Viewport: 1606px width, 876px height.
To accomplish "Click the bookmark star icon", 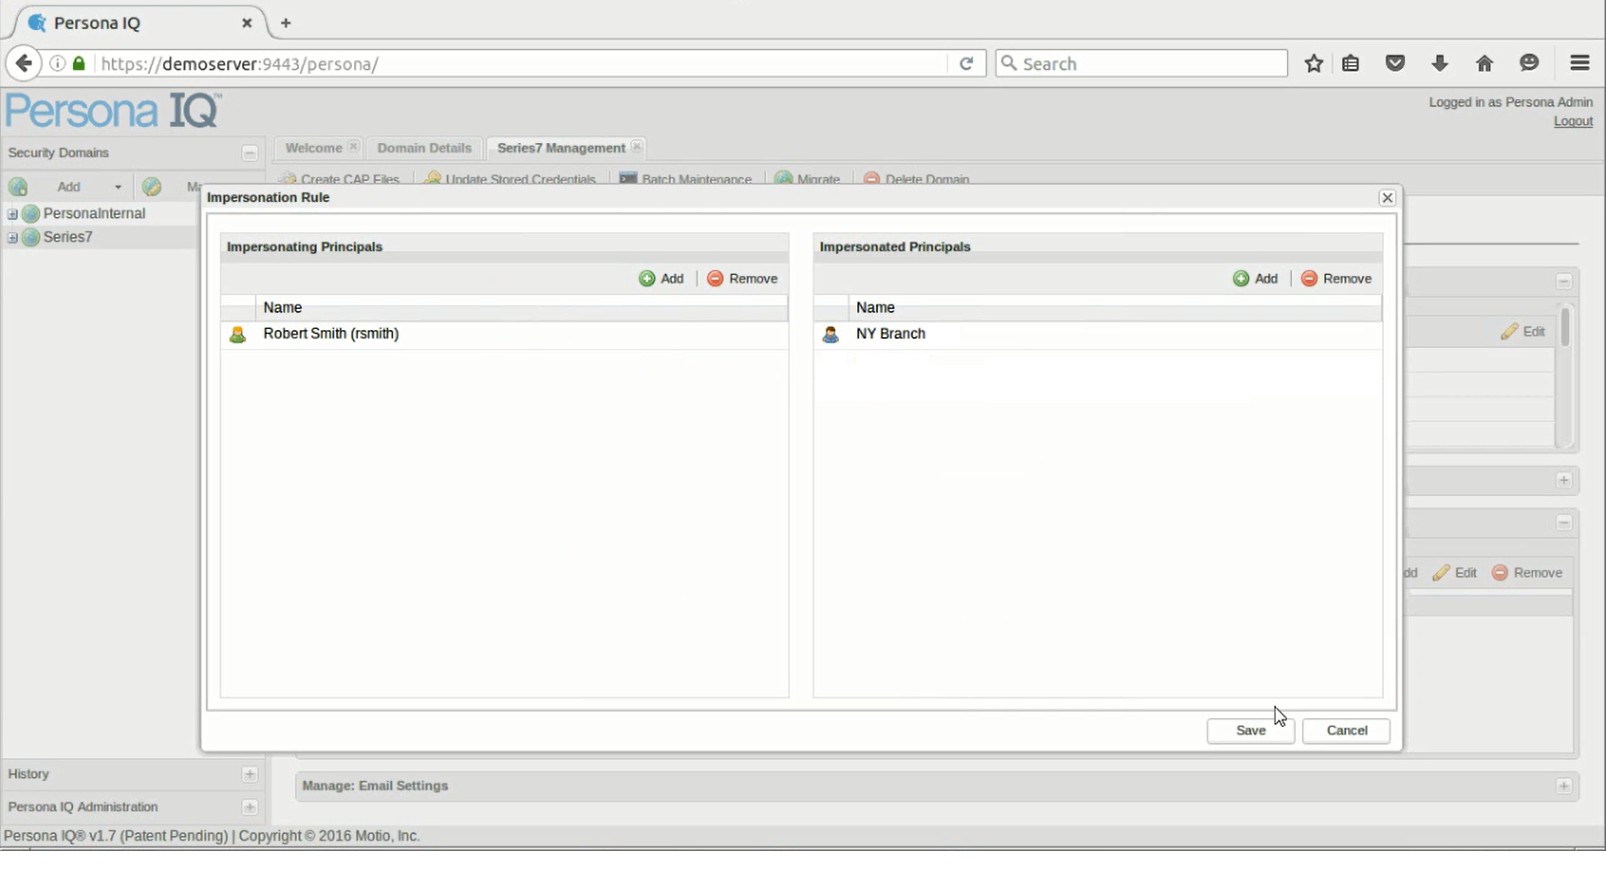I will click(x=1314, y=63).
